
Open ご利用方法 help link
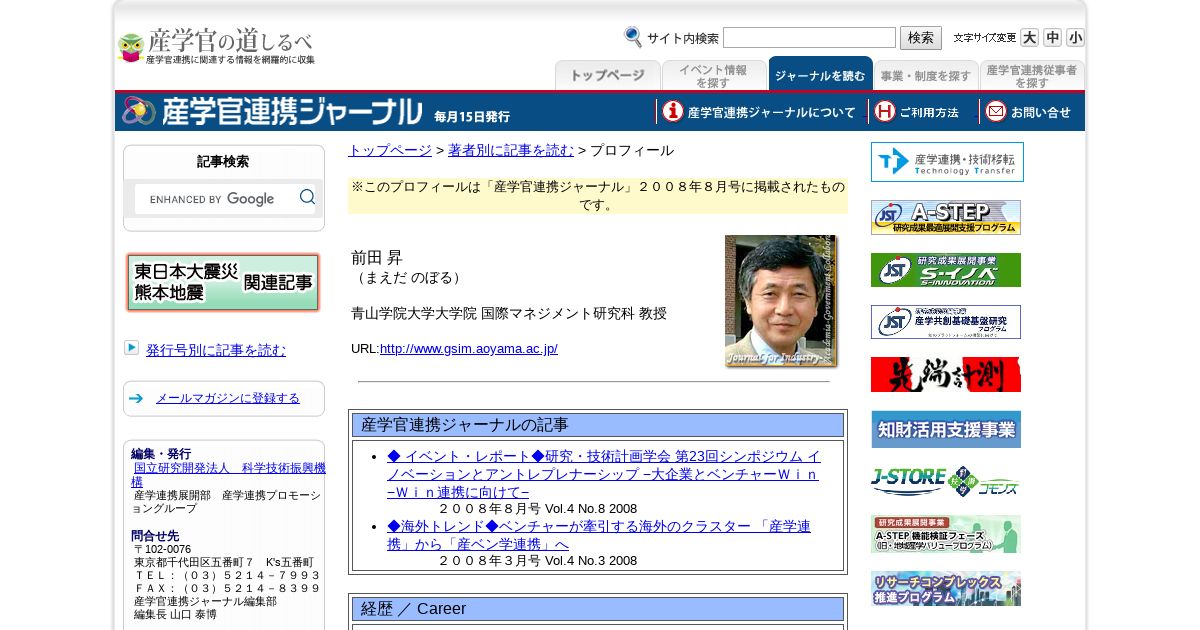point(916,112)
